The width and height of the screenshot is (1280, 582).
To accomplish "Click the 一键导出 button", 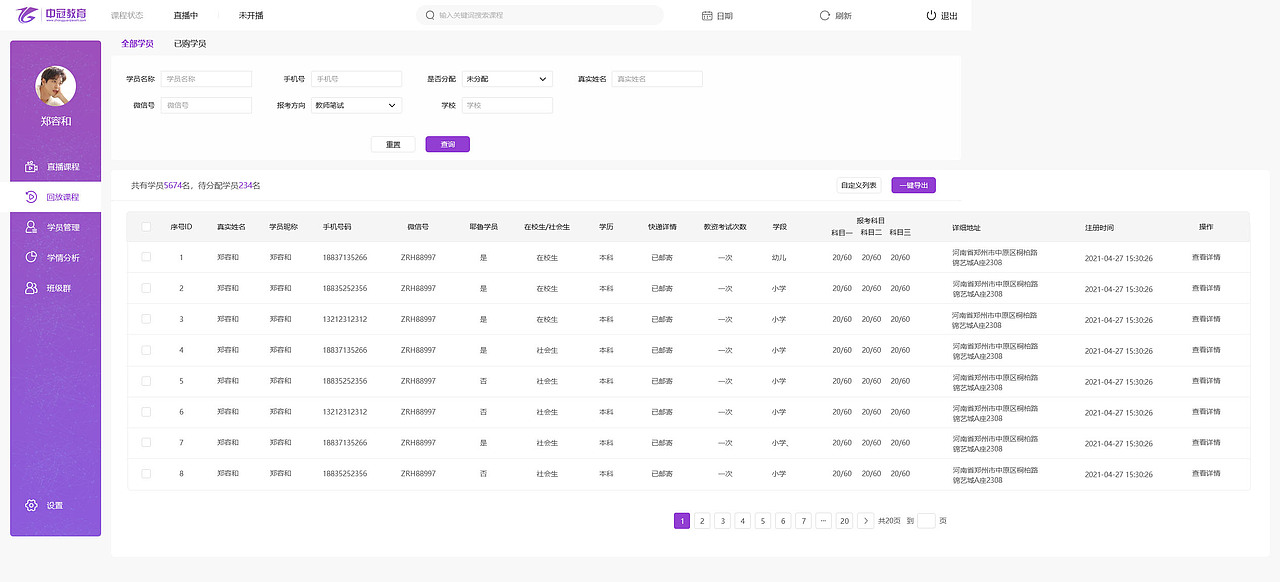I will click(x=914, y=185).
